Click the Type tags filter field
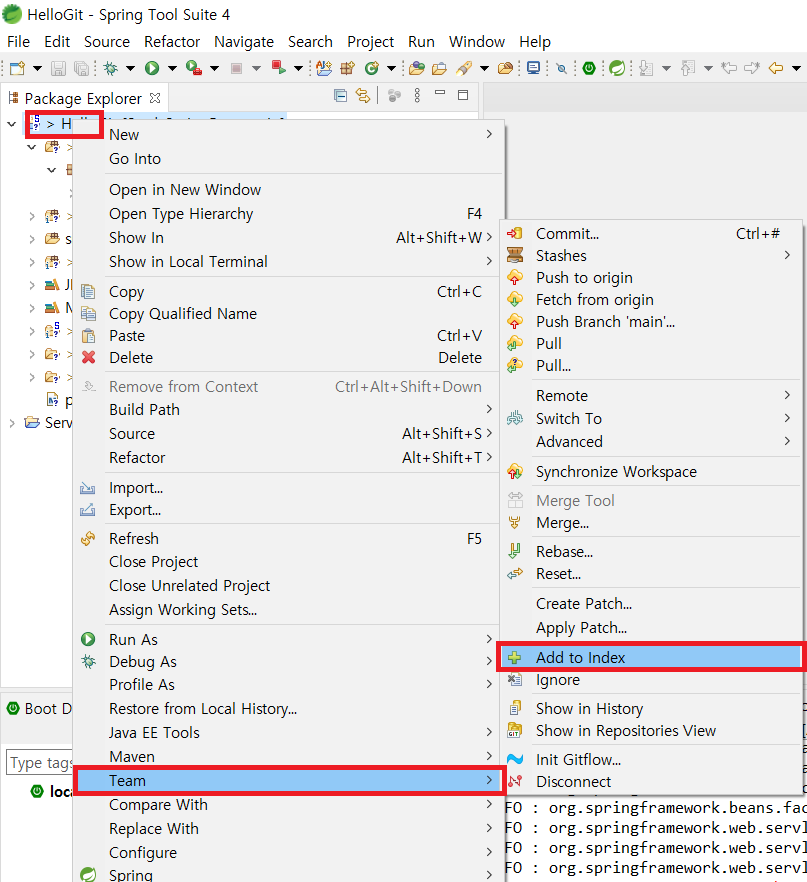Screen dimensions: 807x882 pyautogui.click(x=39, y=763)
